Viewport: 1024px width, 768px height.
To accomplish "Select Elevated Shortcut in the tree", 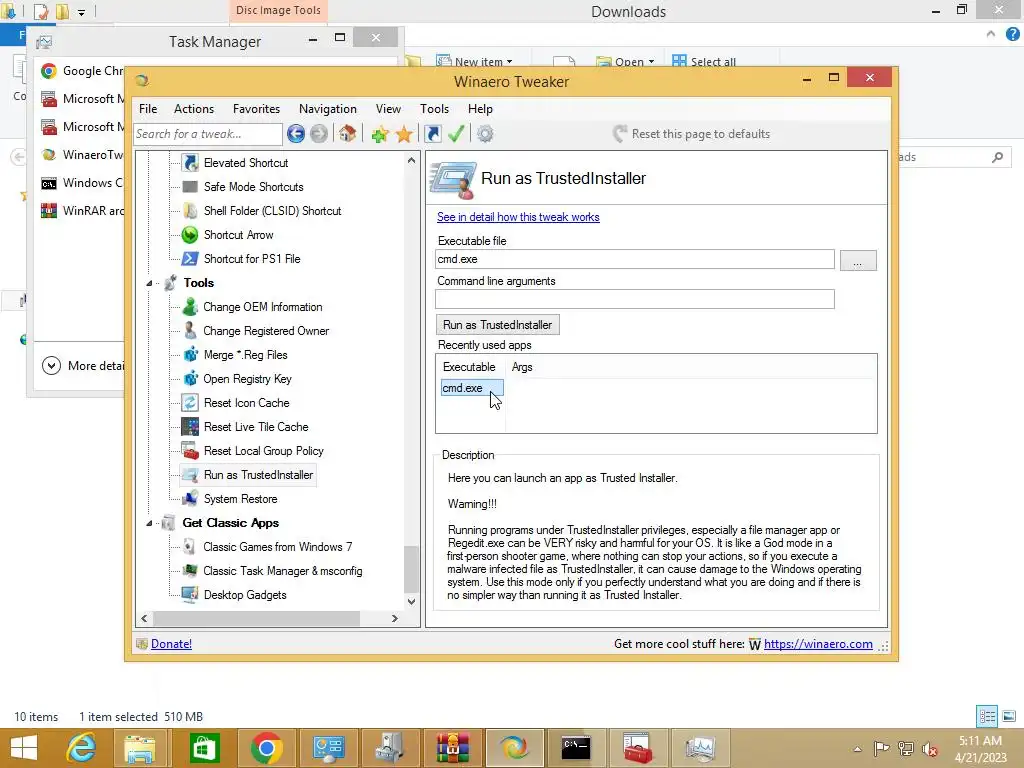I will click(x=246, y=163).
